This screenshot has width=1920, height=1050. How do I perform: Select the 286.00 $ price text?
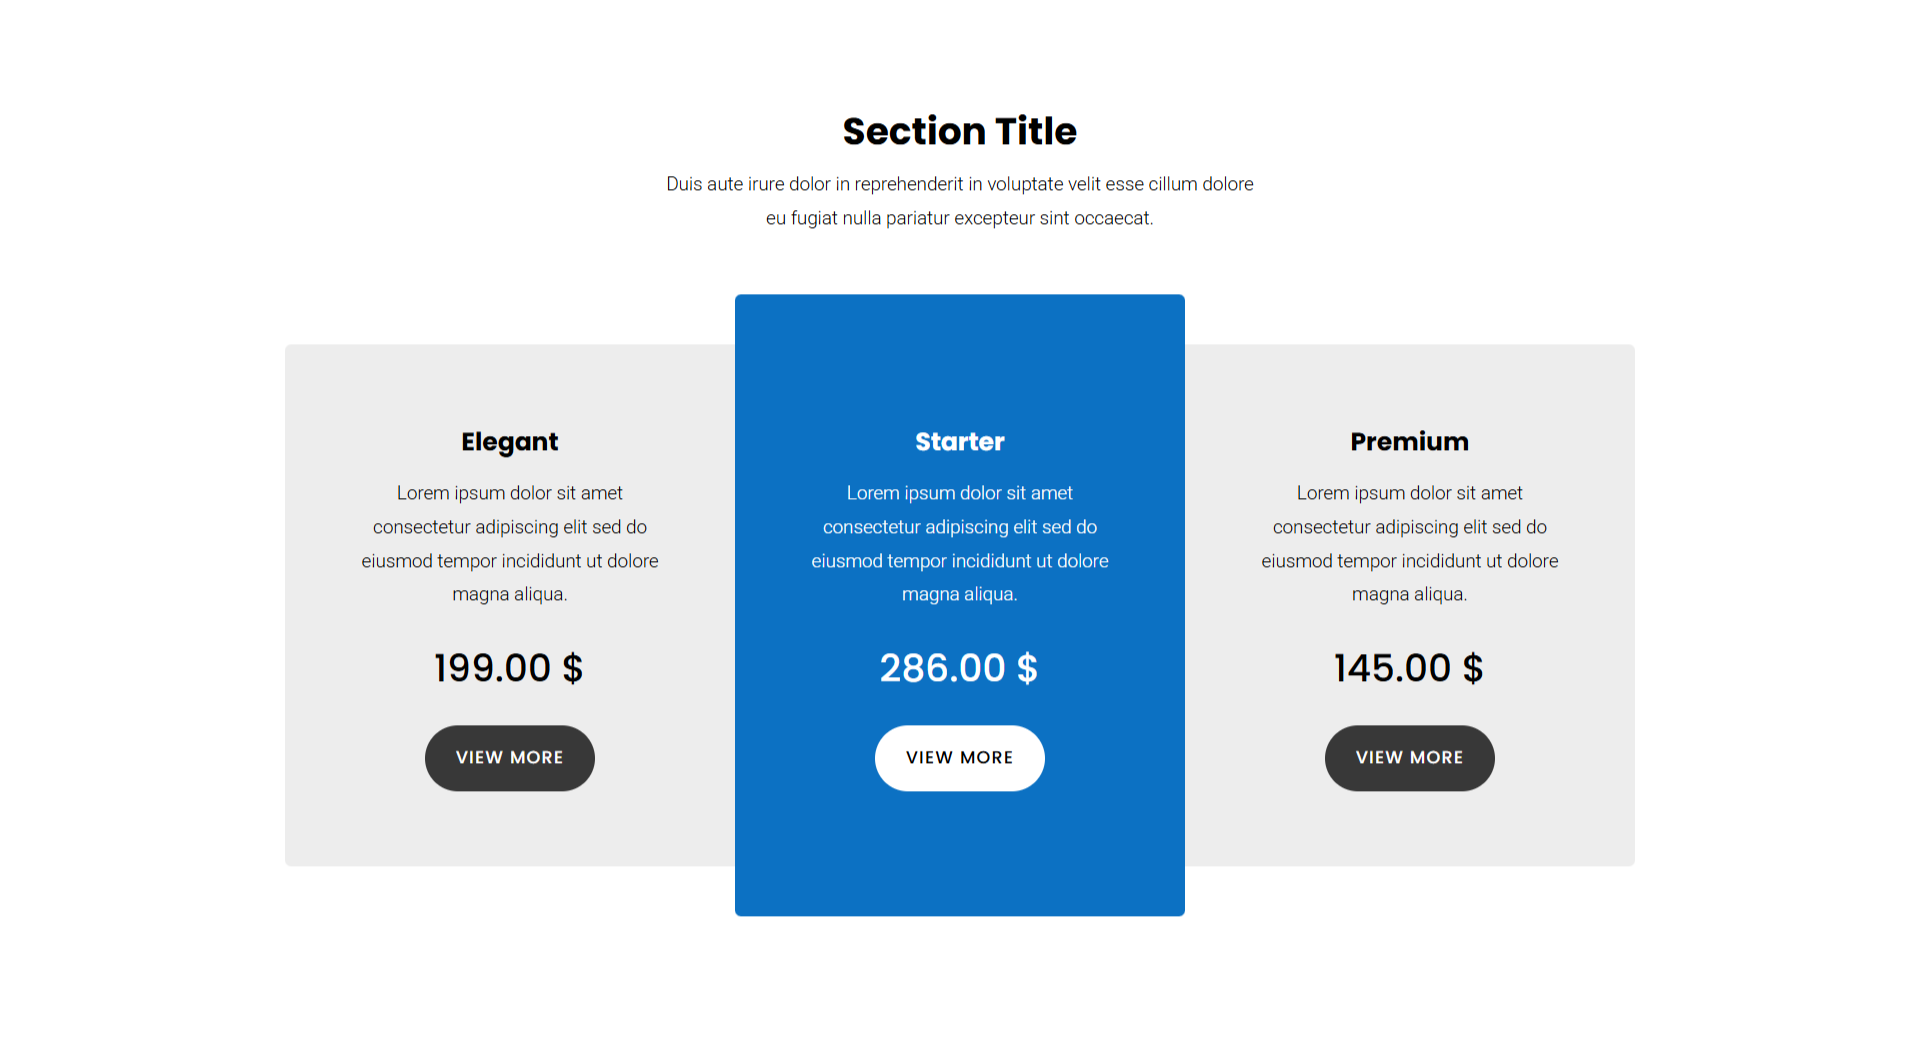959,668
